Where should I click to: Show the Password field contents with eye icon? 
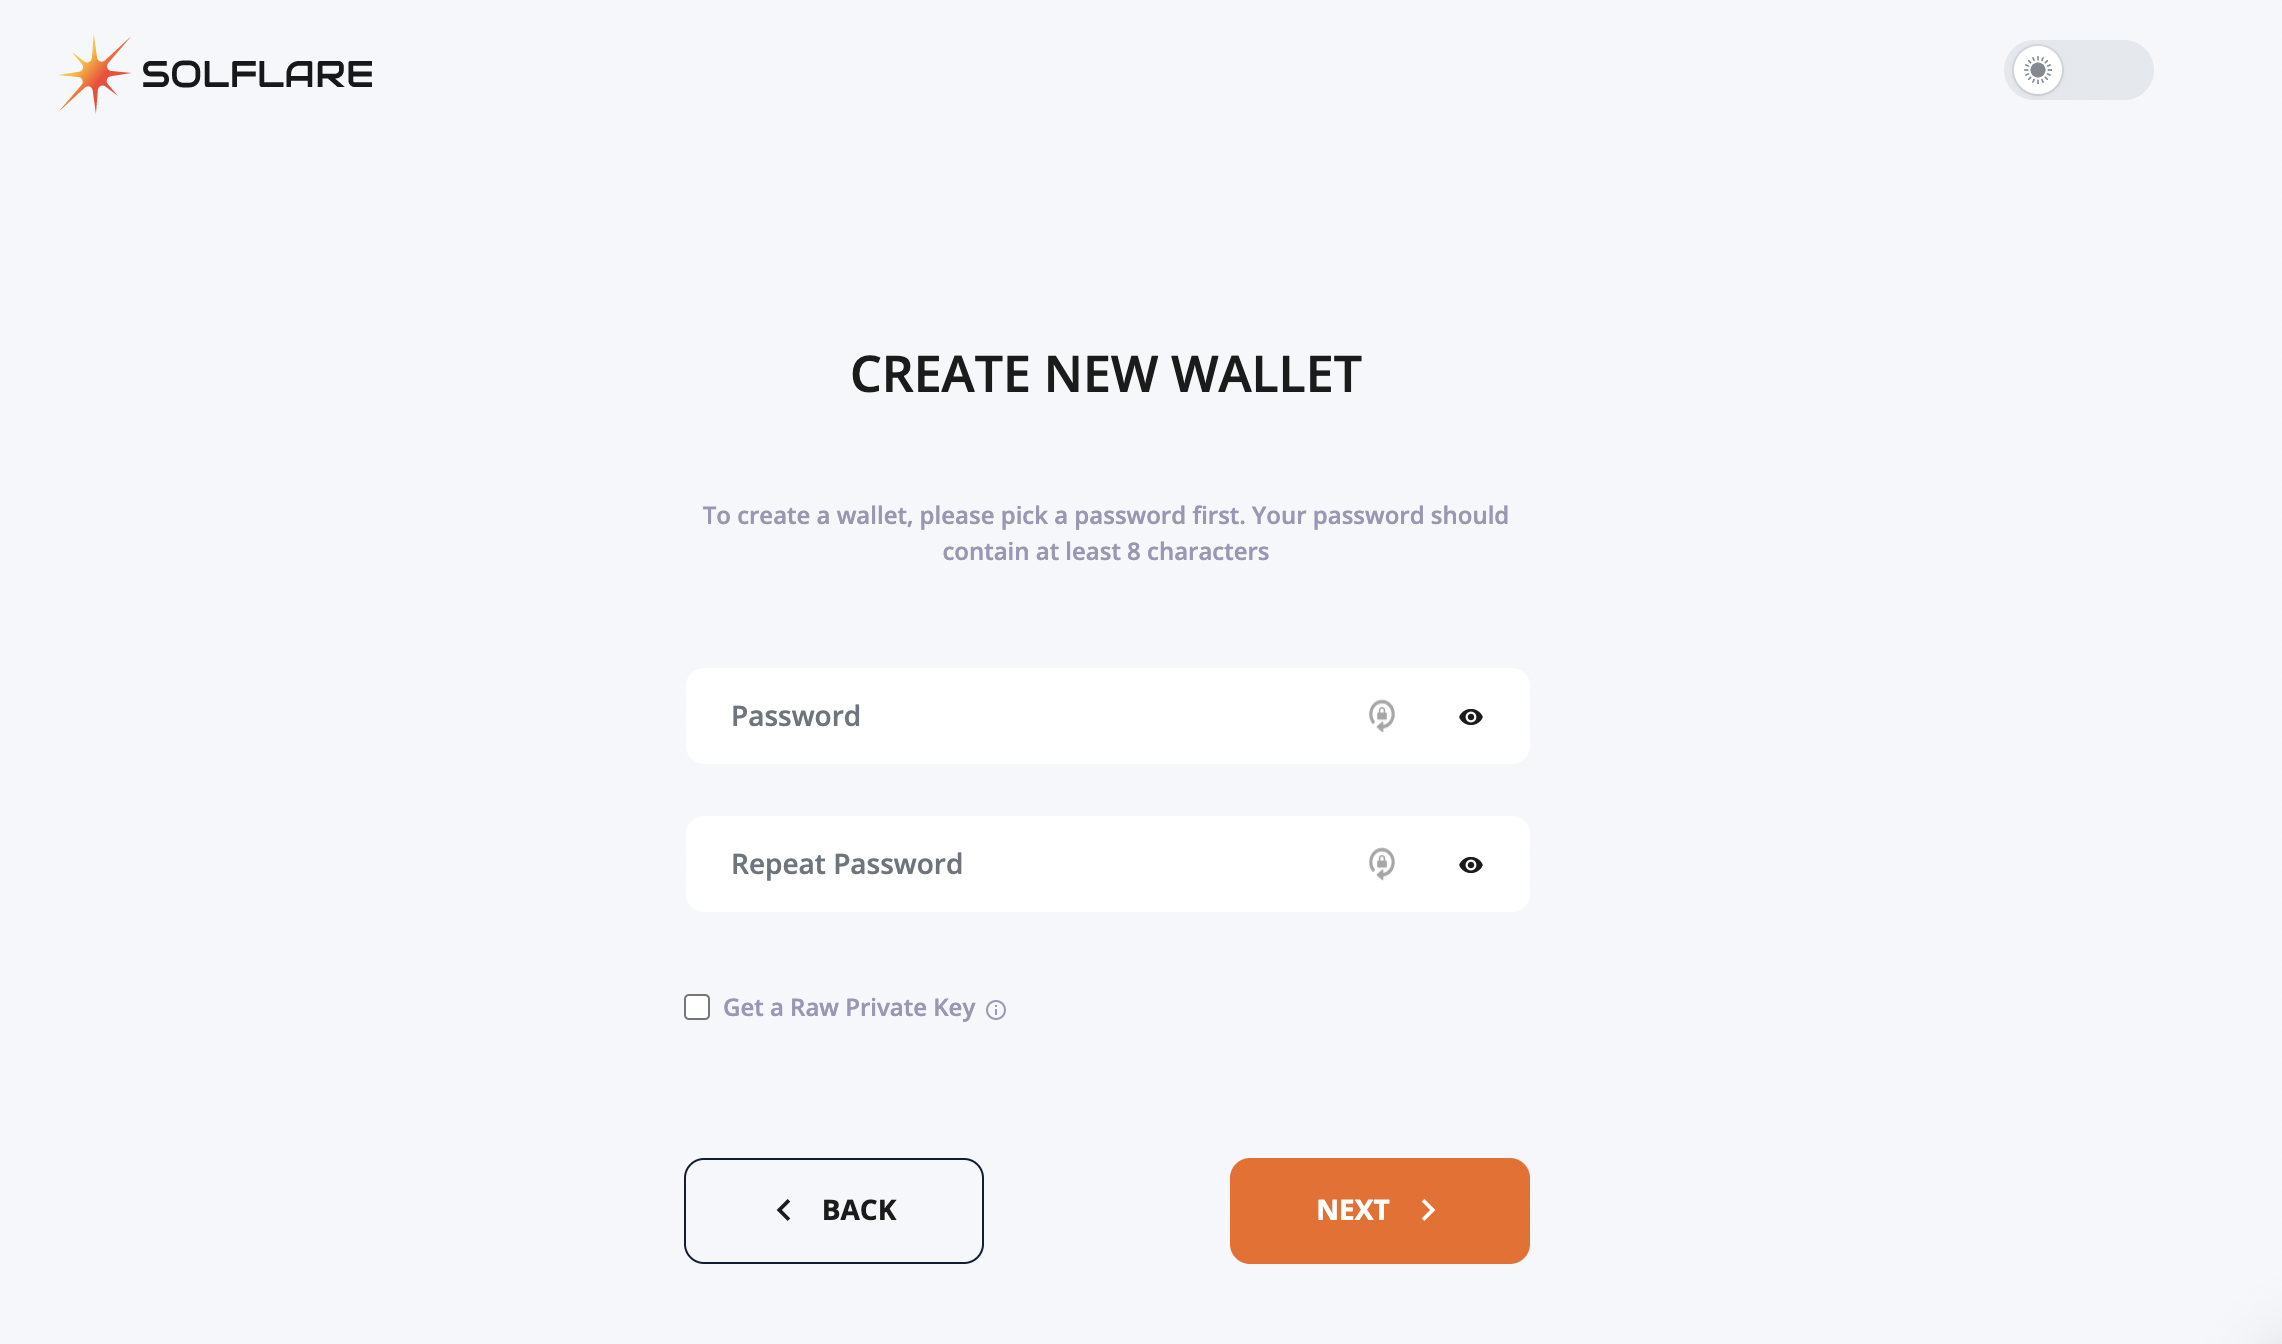click(x=1470, y=717)
